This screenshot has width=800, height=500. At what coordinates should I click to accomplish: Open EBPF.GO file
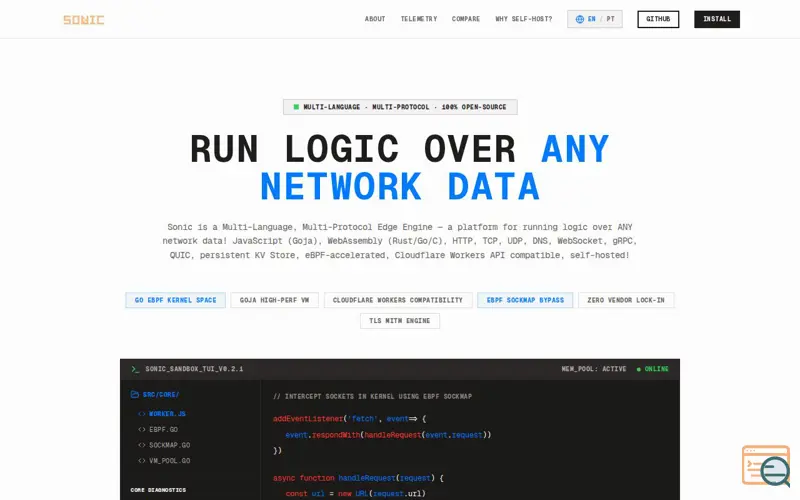point(163,430)
